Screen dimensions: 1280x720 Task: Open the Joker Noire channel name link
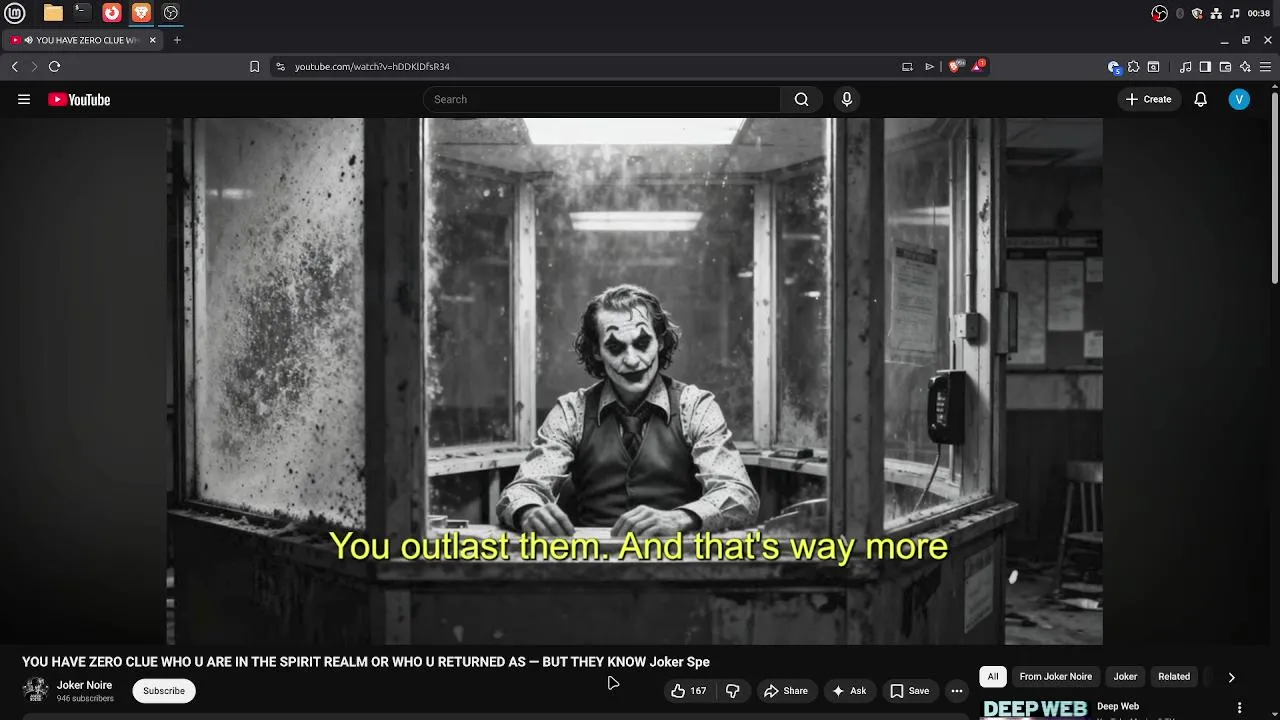click(84, 685)
